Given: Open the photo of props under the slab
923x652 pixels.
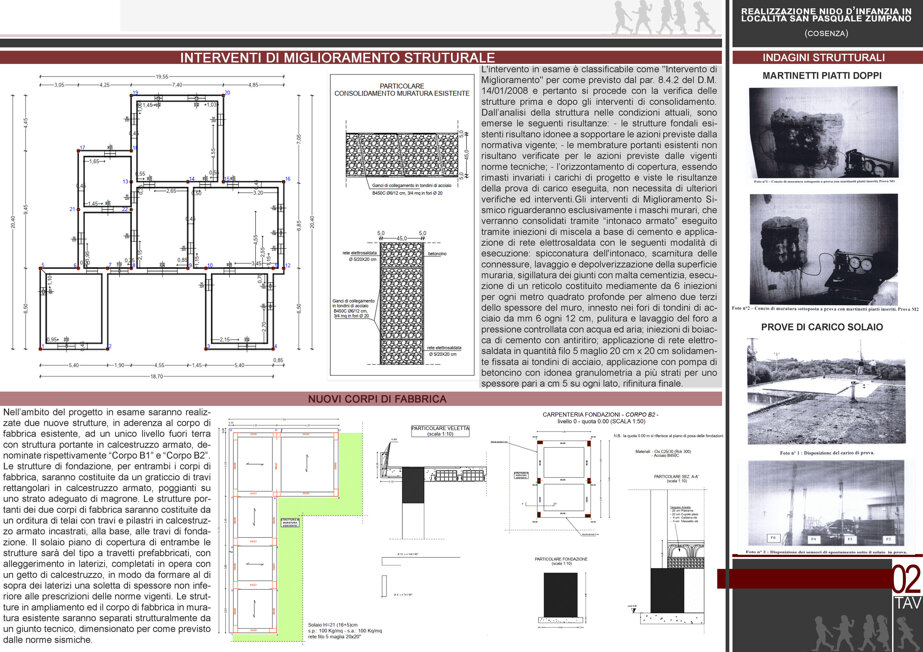Looking at the screenshot, I should 825,503.
